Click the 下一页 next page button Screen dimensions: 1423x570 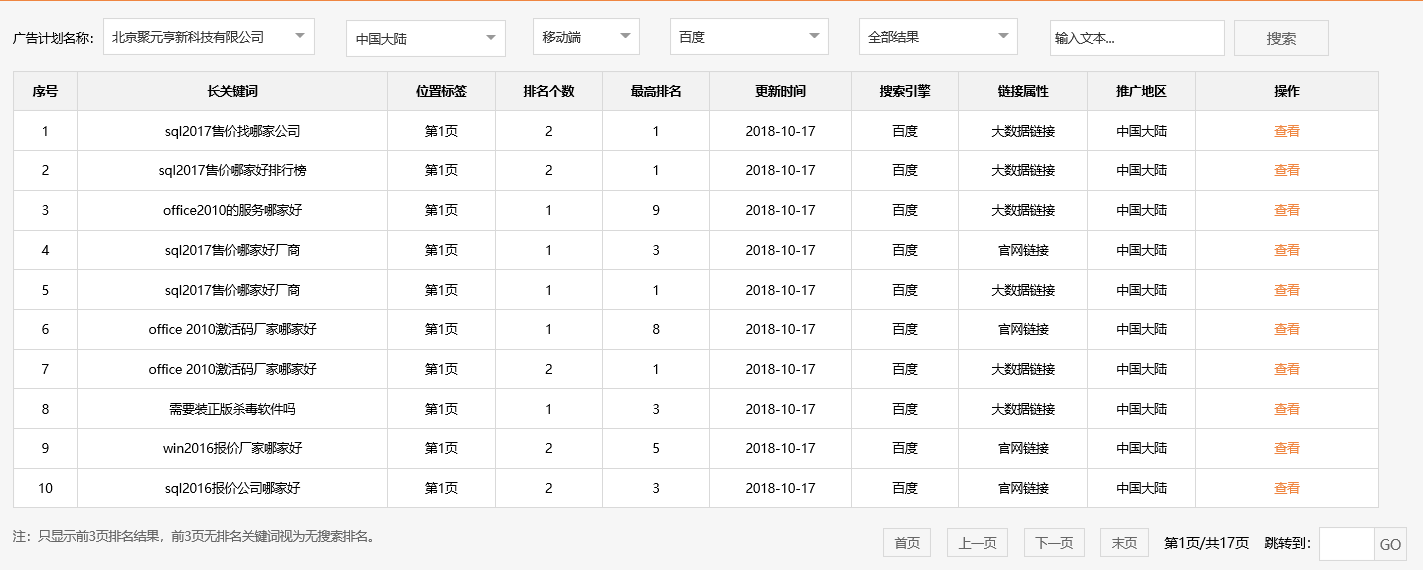click(x=1054, y=543)
